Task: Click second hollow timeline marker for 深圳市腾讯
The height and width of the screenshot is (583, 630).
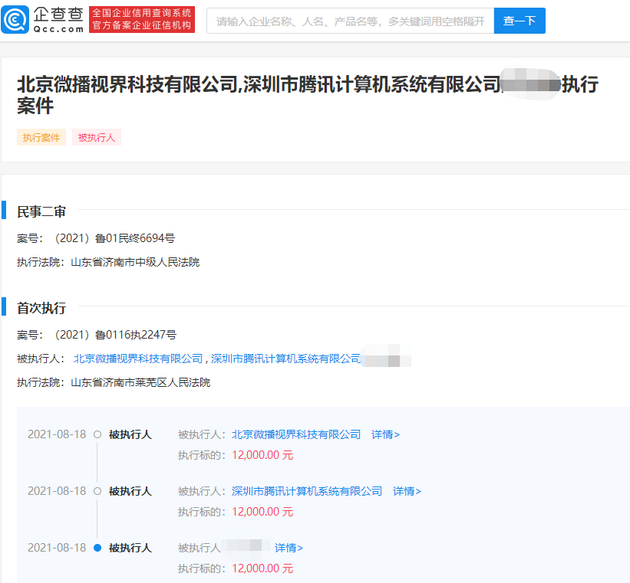Action: (97, 491)
